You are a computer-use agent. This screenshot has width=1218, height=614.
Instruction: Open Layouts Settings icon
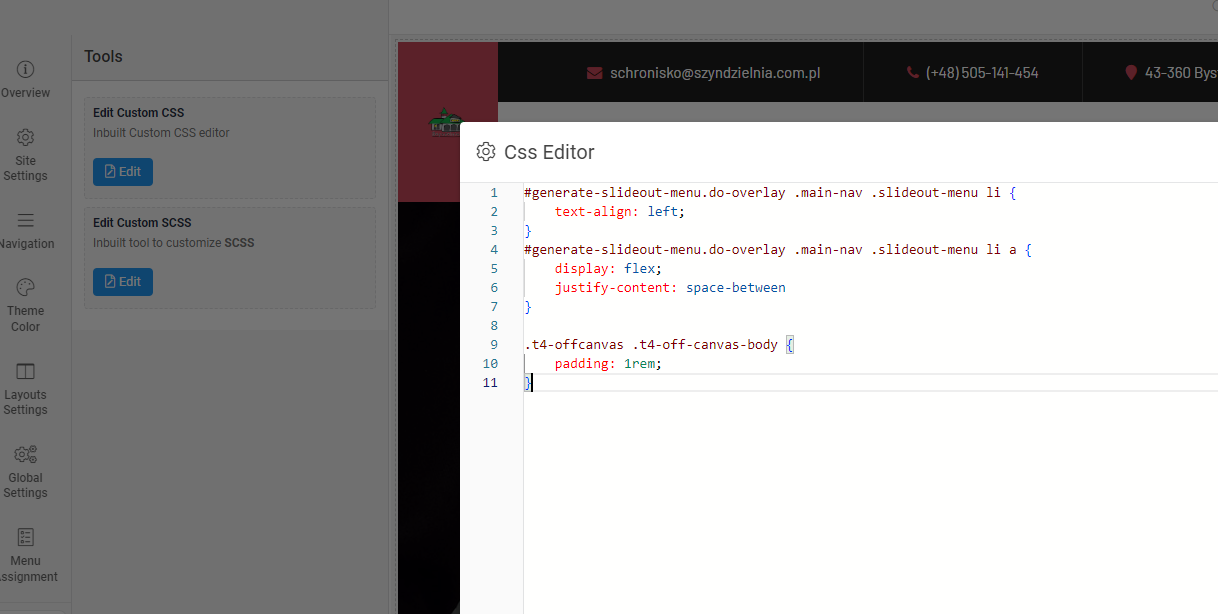coord(26,371)
